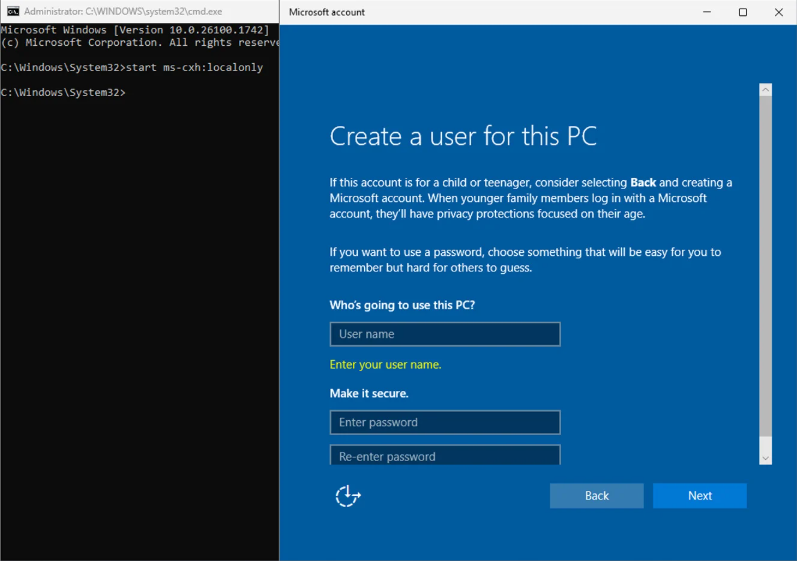The width and height of the screenshot is (797, 561).
Task: Click the cmd.exe icon in title bar
Action: click(12, 11)
